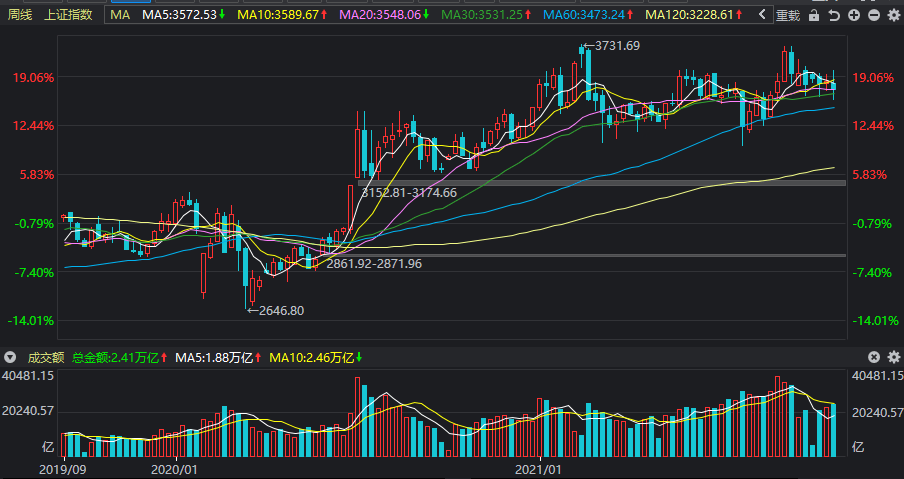Zoom in with the plus icon

[853, 16]
